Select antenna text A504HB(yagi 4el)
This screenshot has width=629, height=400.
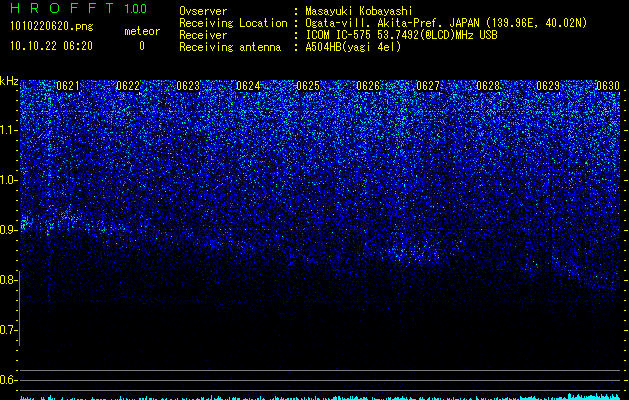click(353, 47)
